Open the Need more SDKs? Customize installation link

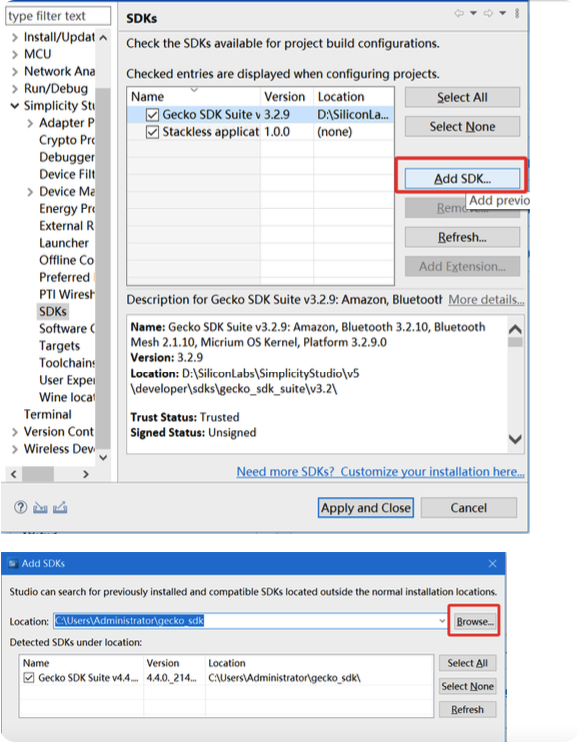coord(380,472)
